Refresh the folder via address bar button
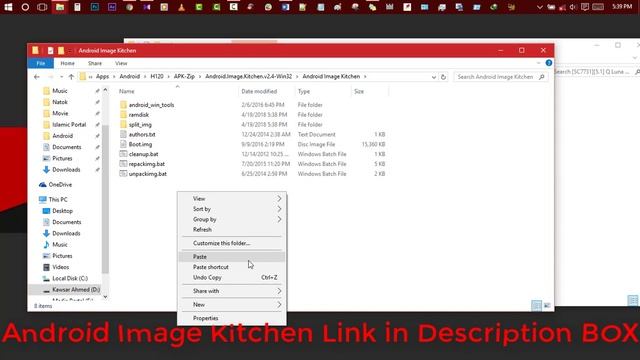Screen dimensions: 640x360 [443, 77]
